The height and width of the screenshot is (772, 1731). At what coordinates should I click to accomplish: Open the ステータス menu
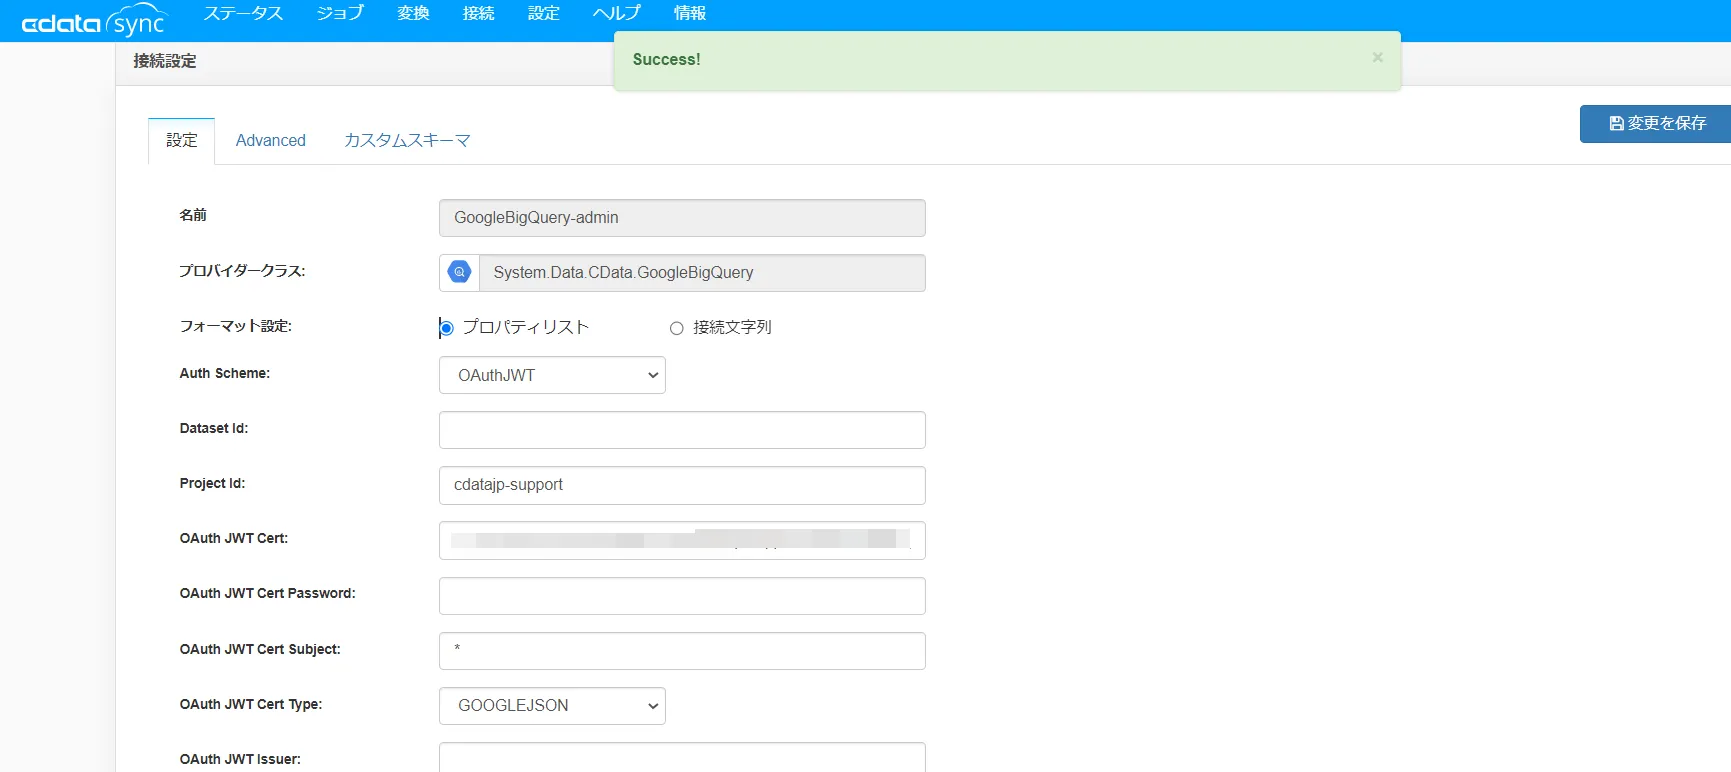click(243, 13)
